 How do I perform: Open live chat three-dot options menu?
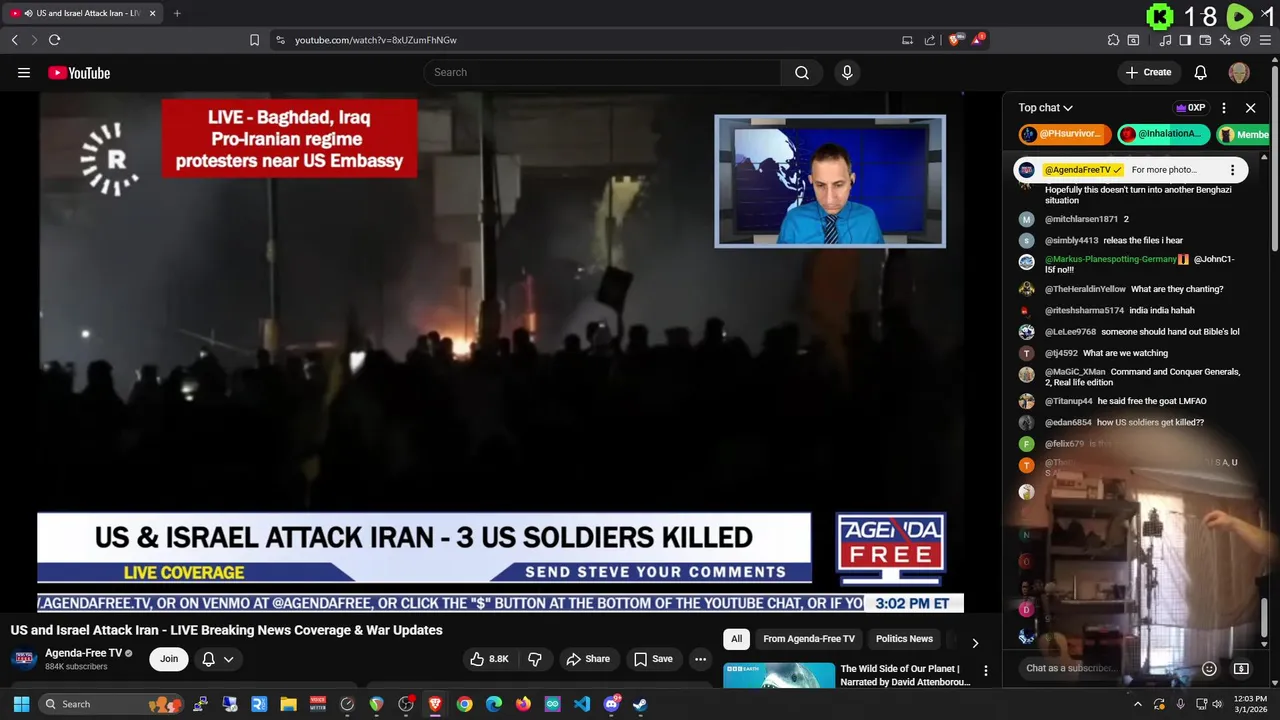coord(1224,108)
